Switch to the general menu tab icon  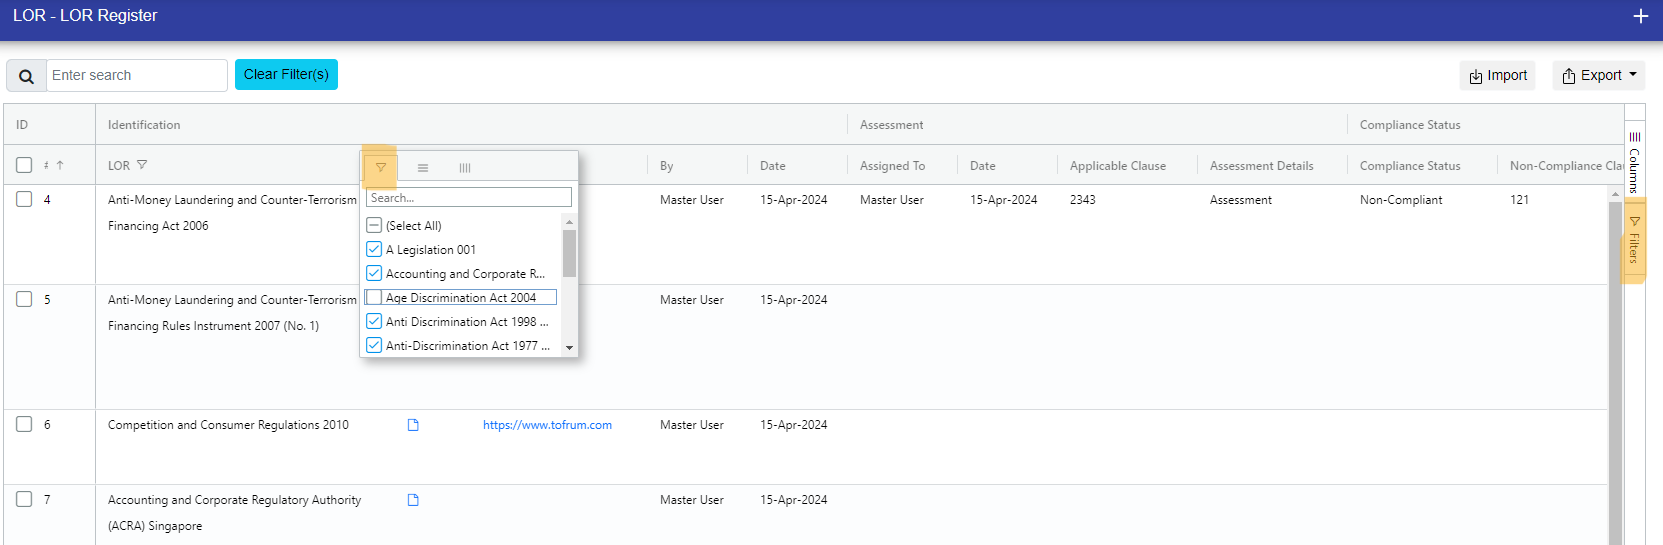(x=423, y=168)
